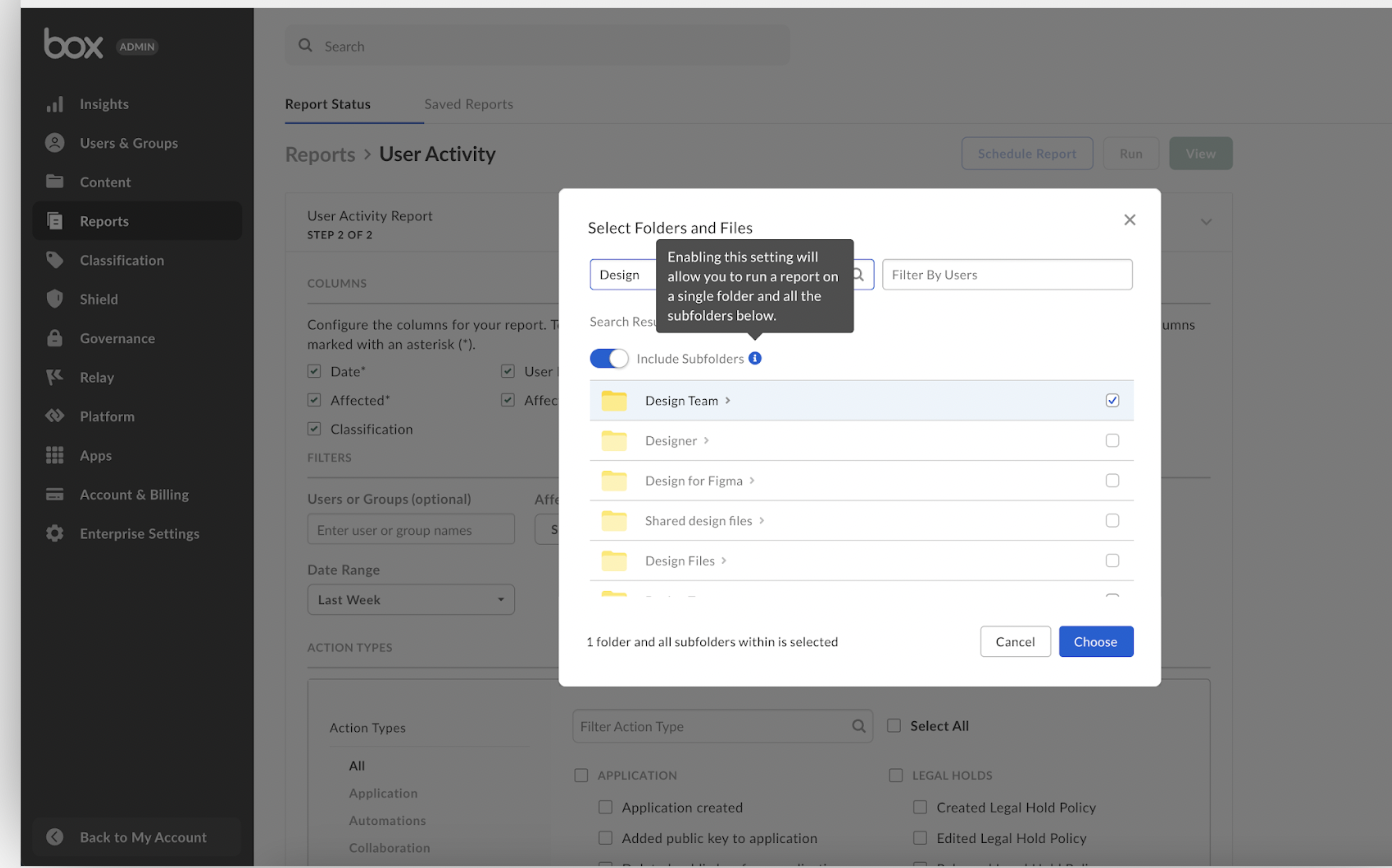The width and height of the screenshot is (1392, 868).
Task: Disable the Include Subfolders toggle
Action: [609, 358]
